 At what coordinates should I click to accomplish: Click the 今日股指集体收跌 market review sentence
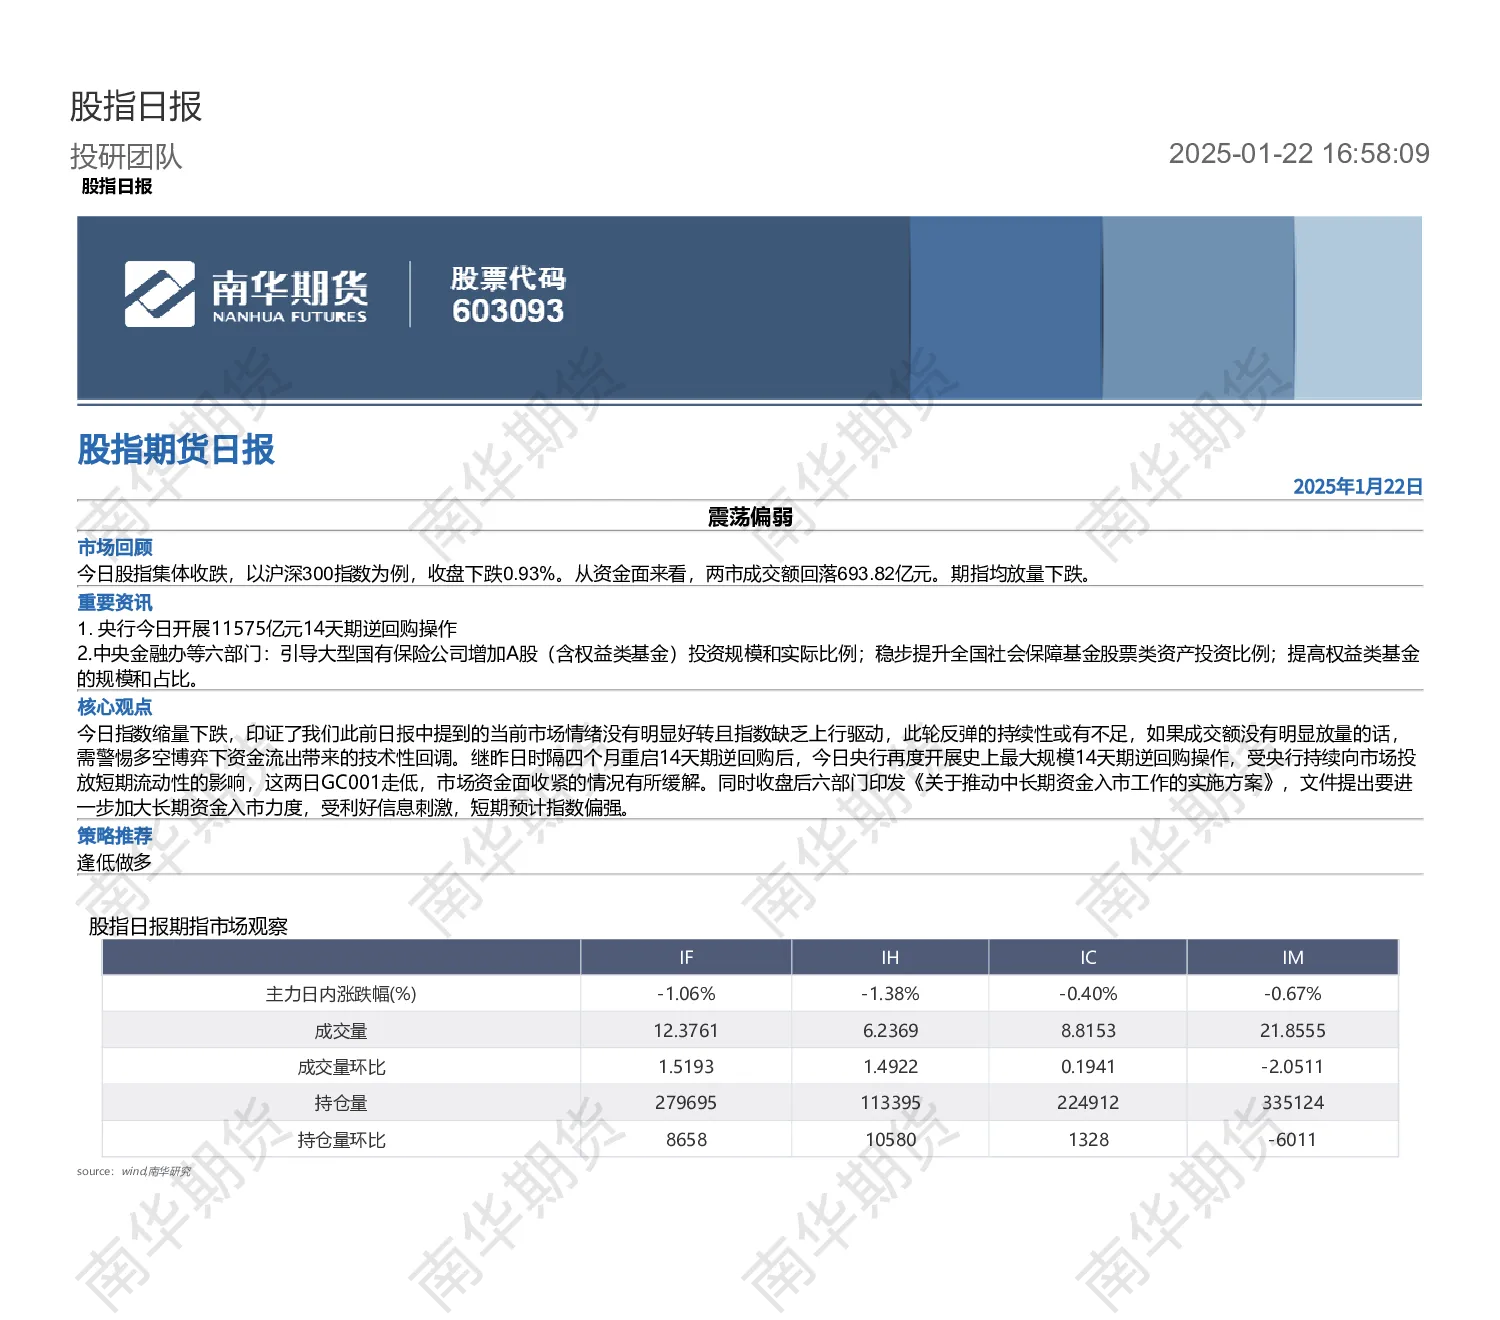pos(585,574)
